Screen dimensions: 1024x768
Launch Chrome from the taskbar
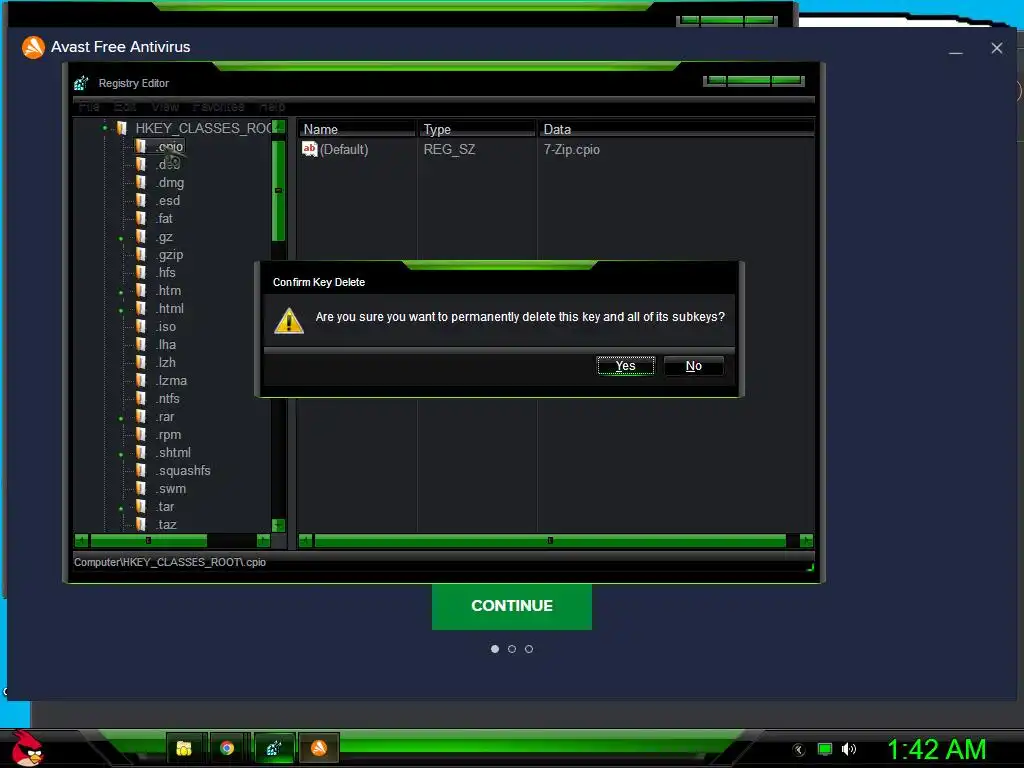pos(227,748)
